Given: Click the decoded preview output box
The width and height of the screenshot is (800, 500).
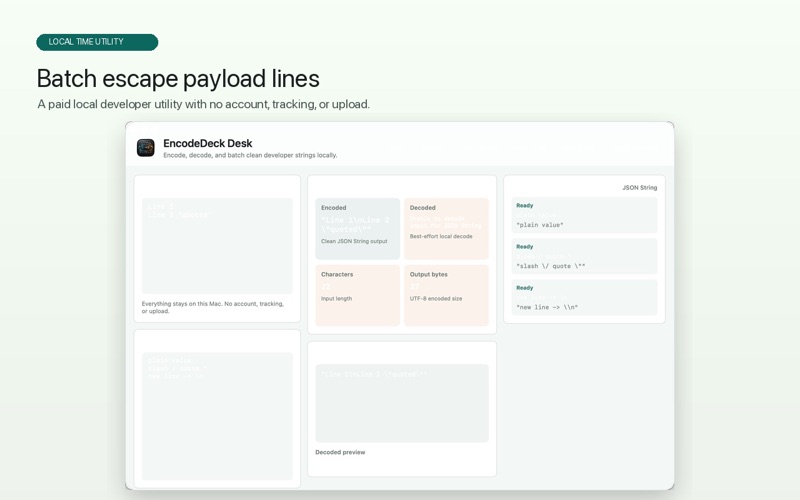Looking at the screenshot, I should [x=402, y=403].
